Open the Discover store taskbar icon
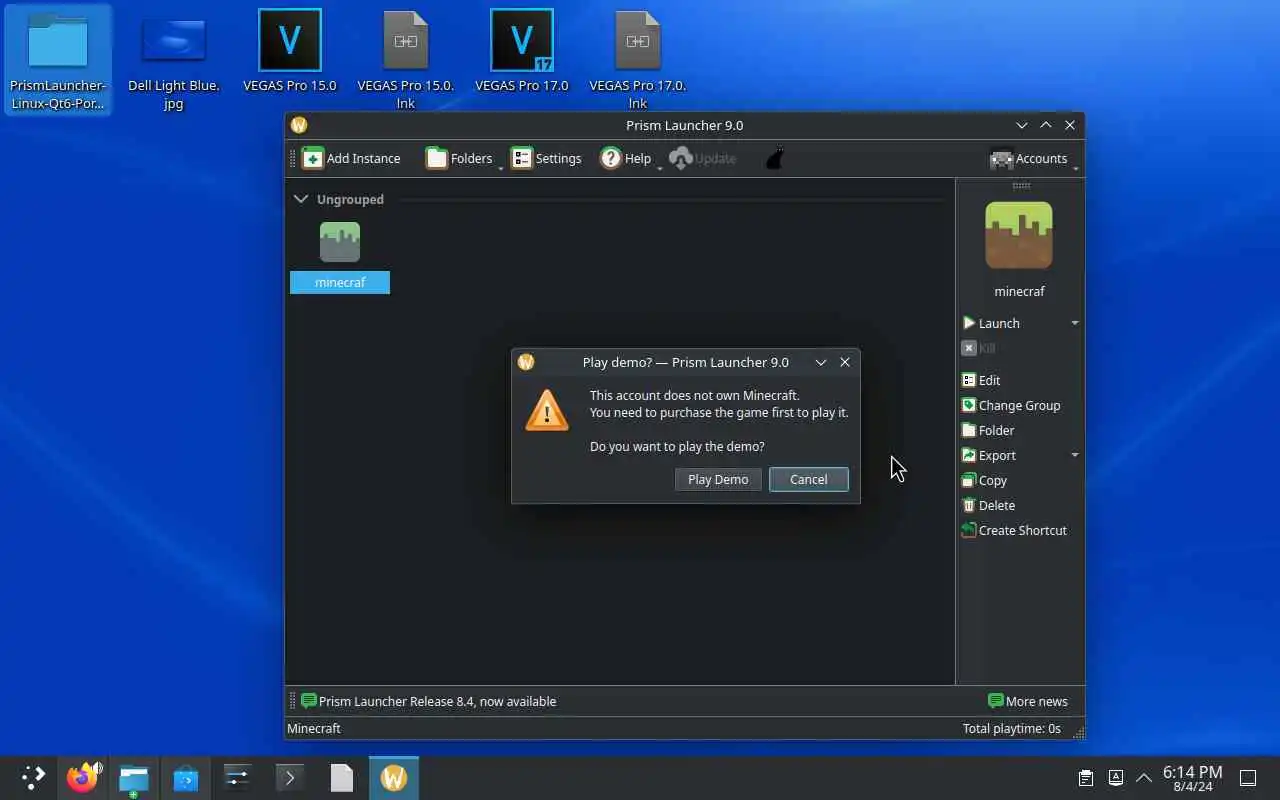Screen dimensions: 1280x800 click(x=186, y=778)
